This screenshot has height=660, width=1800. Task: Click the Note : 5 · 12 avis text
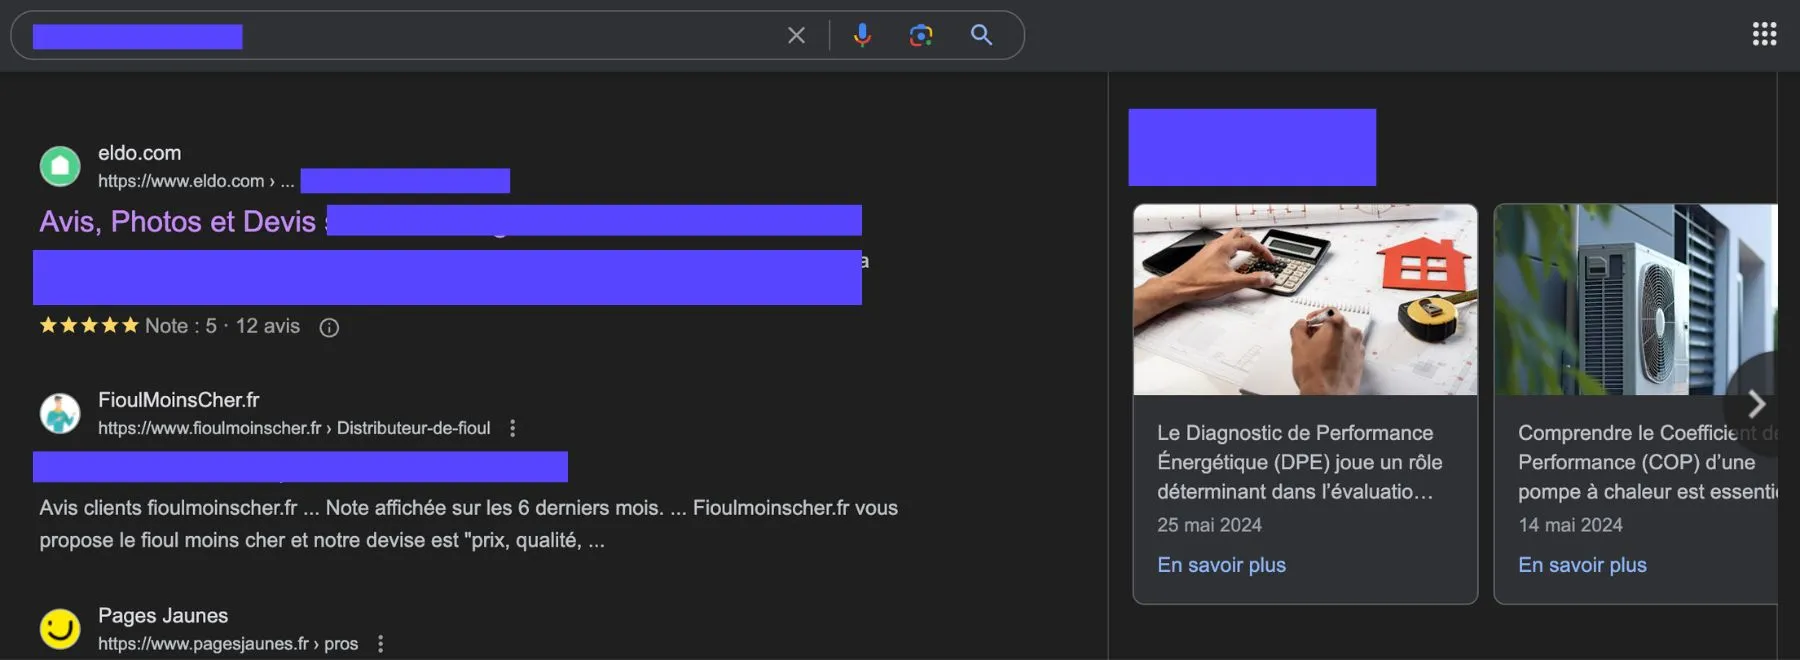pyautogui.click(x=222, y=326)
